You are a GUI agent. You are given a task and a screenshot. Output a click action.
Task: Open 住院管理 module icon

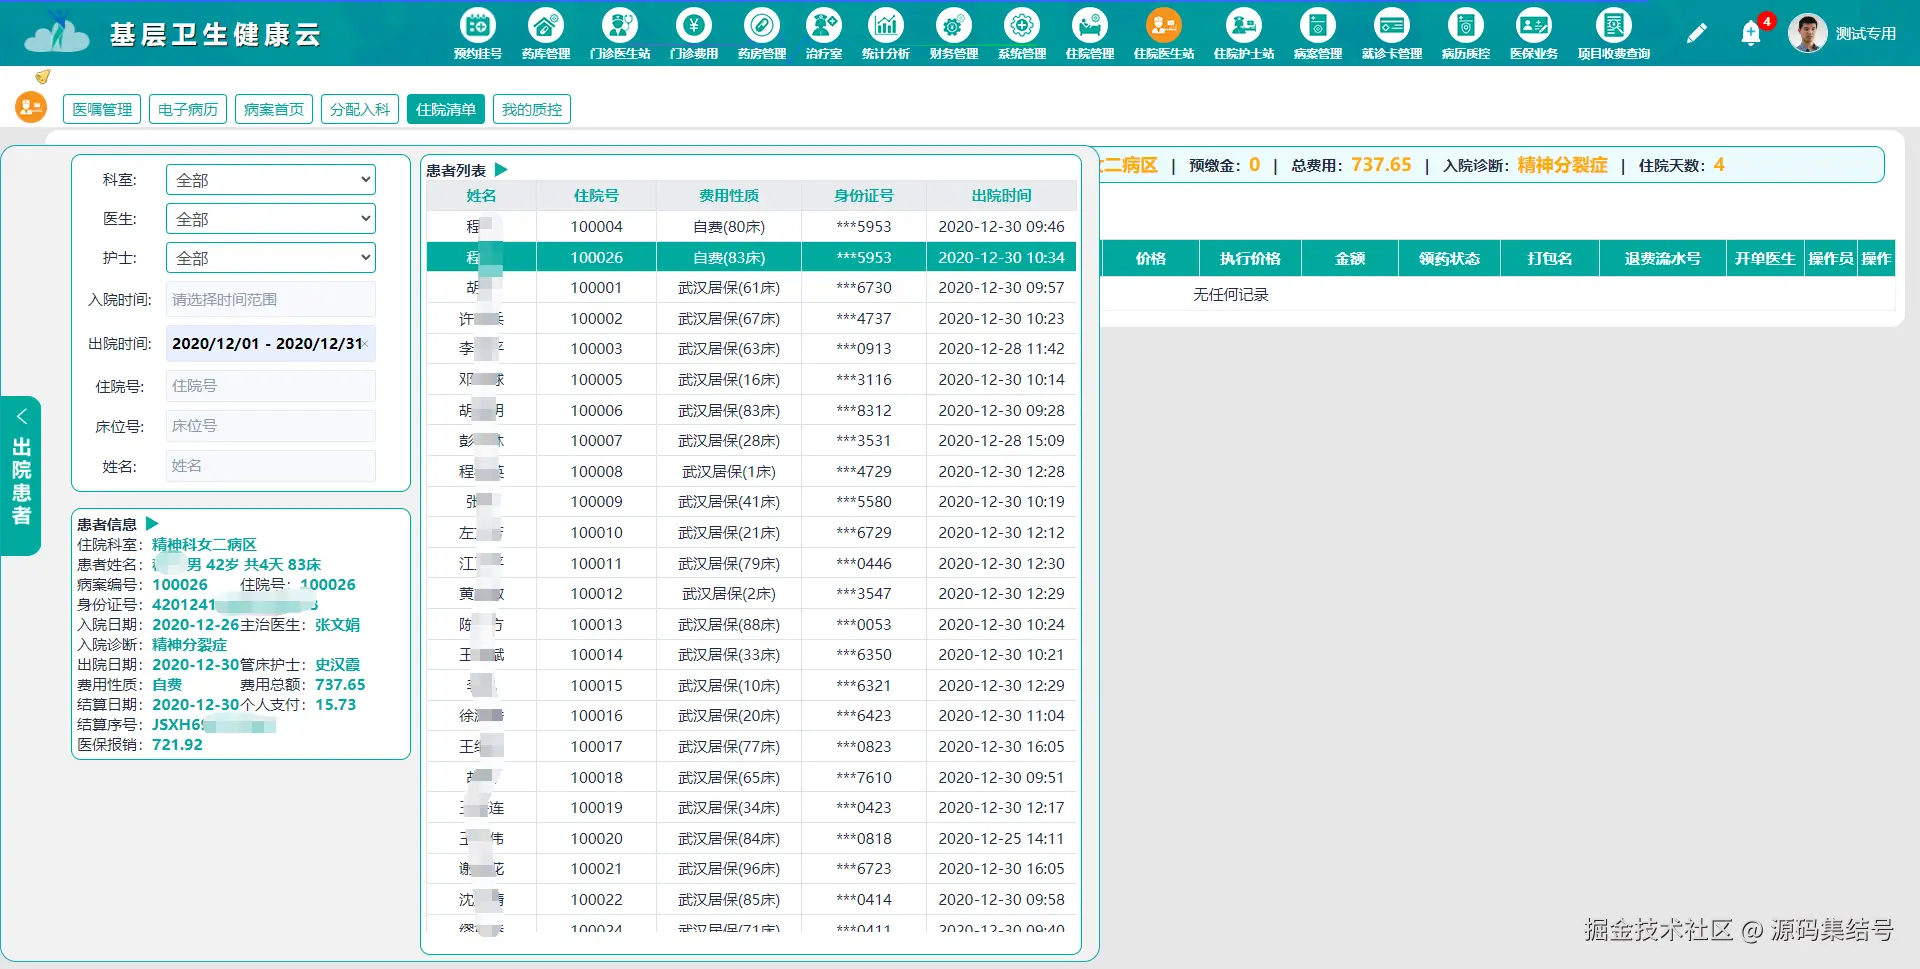pos(1090,25)
